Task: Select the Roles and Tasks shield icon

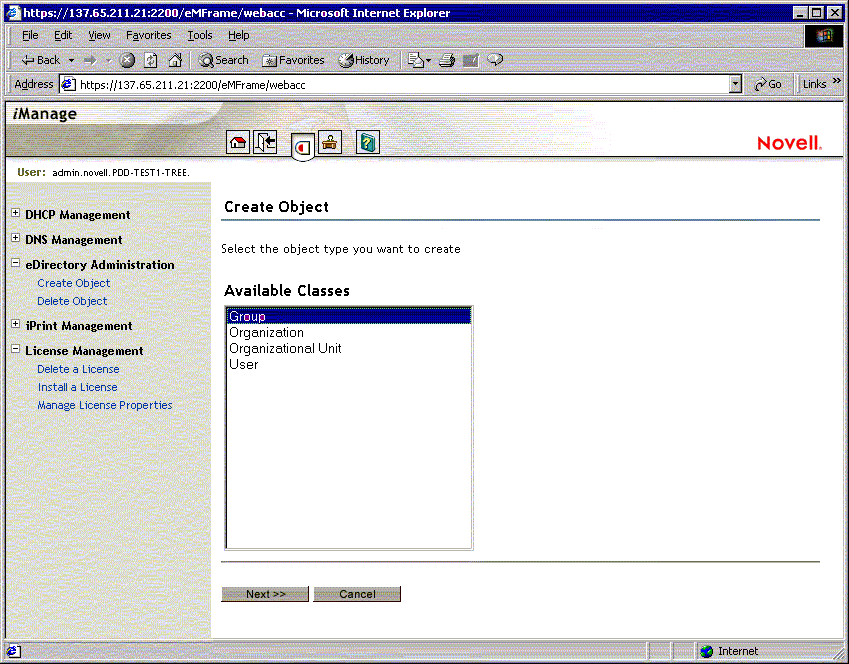Action: coord(302,142)
